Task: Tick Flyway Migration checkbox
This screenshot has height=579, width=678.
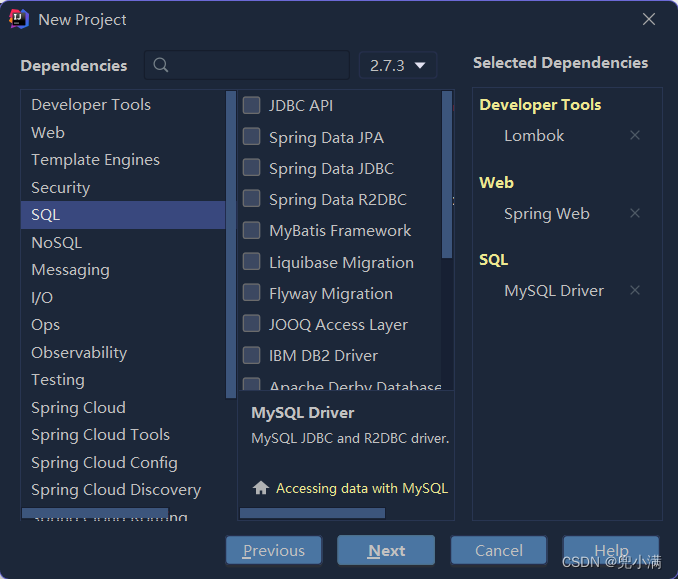Action: pos(251,292)
